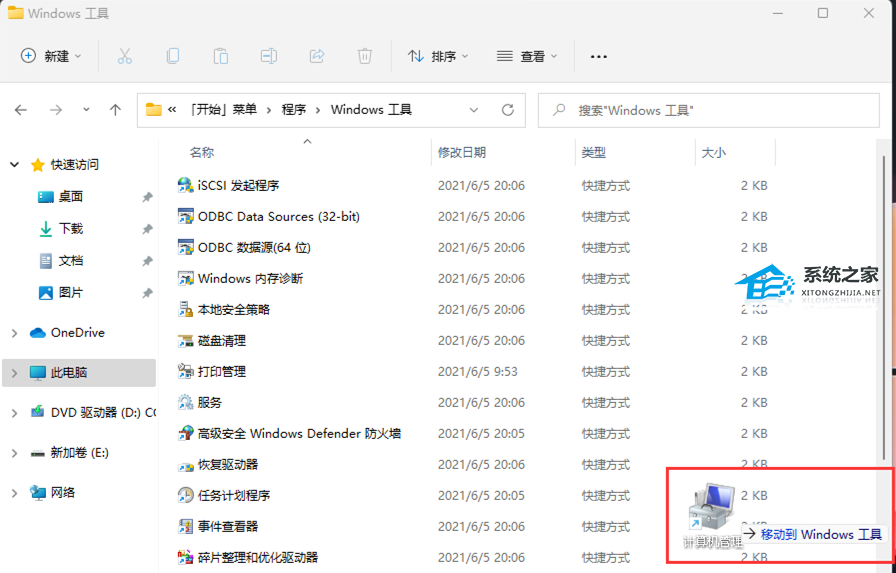
Task: Select the 本地安全策略 icon
Action: [185, 309]
